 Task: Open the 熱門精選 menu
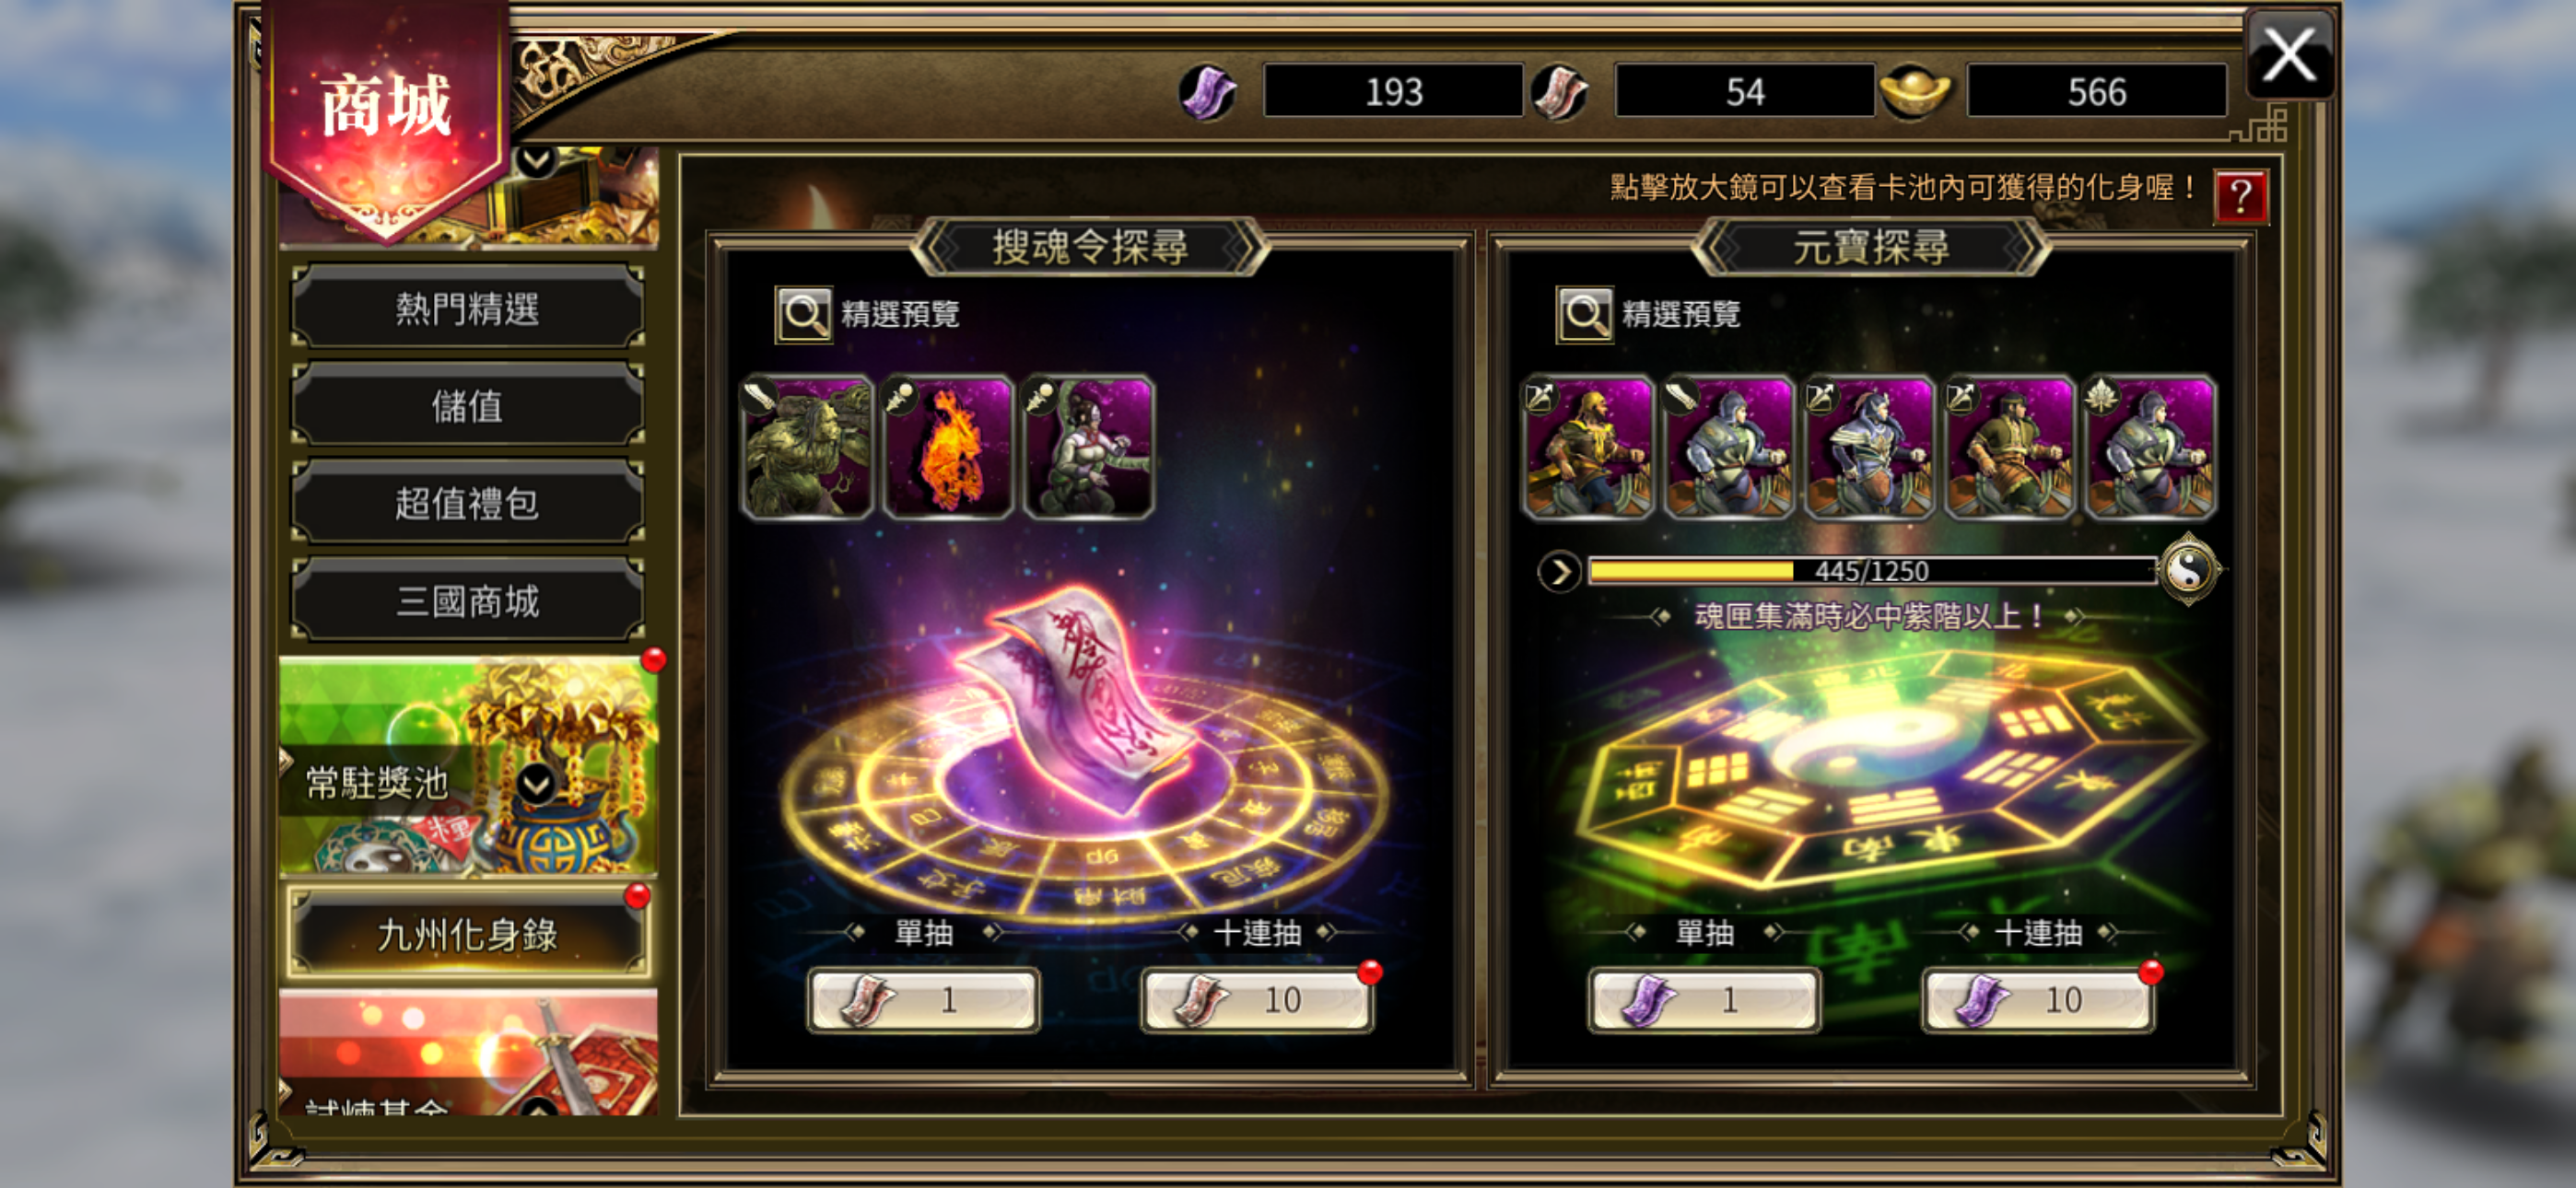click(467, 308)
